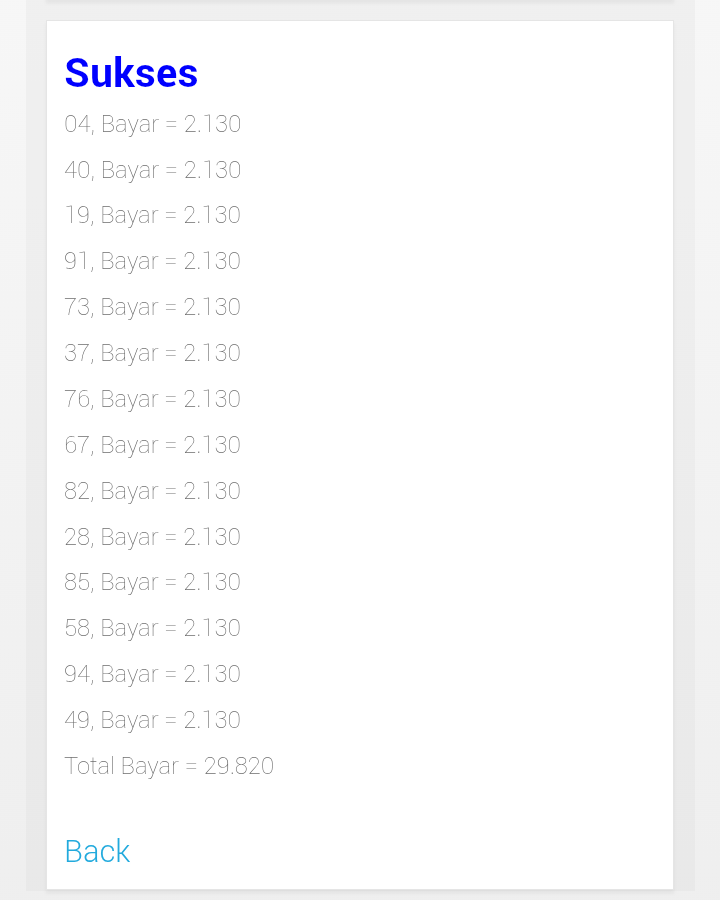
Task: Click the 91, Bayar entry
Action: pyautogui.click(x=152, y=261)
